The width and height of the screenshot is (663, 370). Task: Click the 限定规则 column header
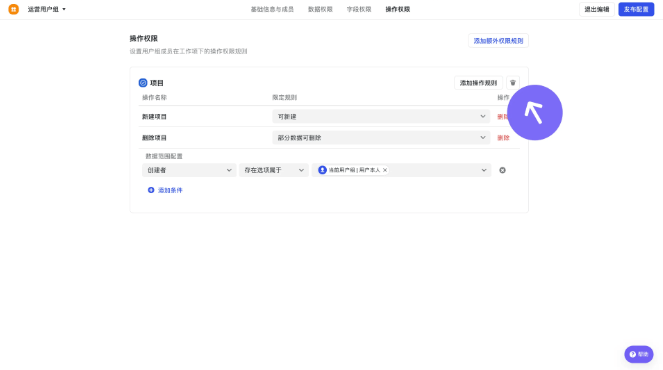coord(285,97)
